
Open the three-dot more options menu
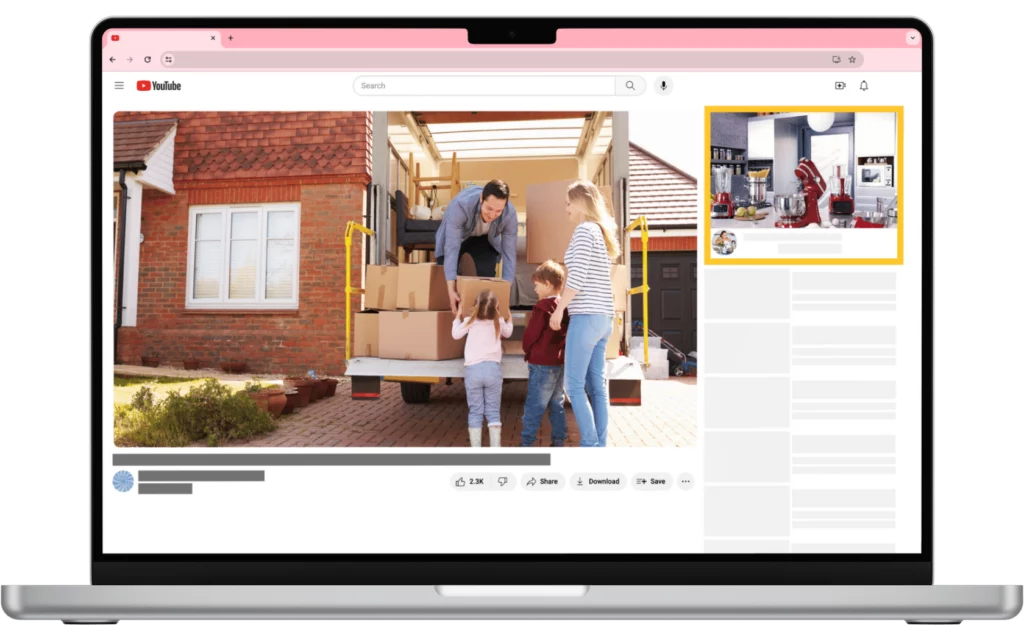684,481
